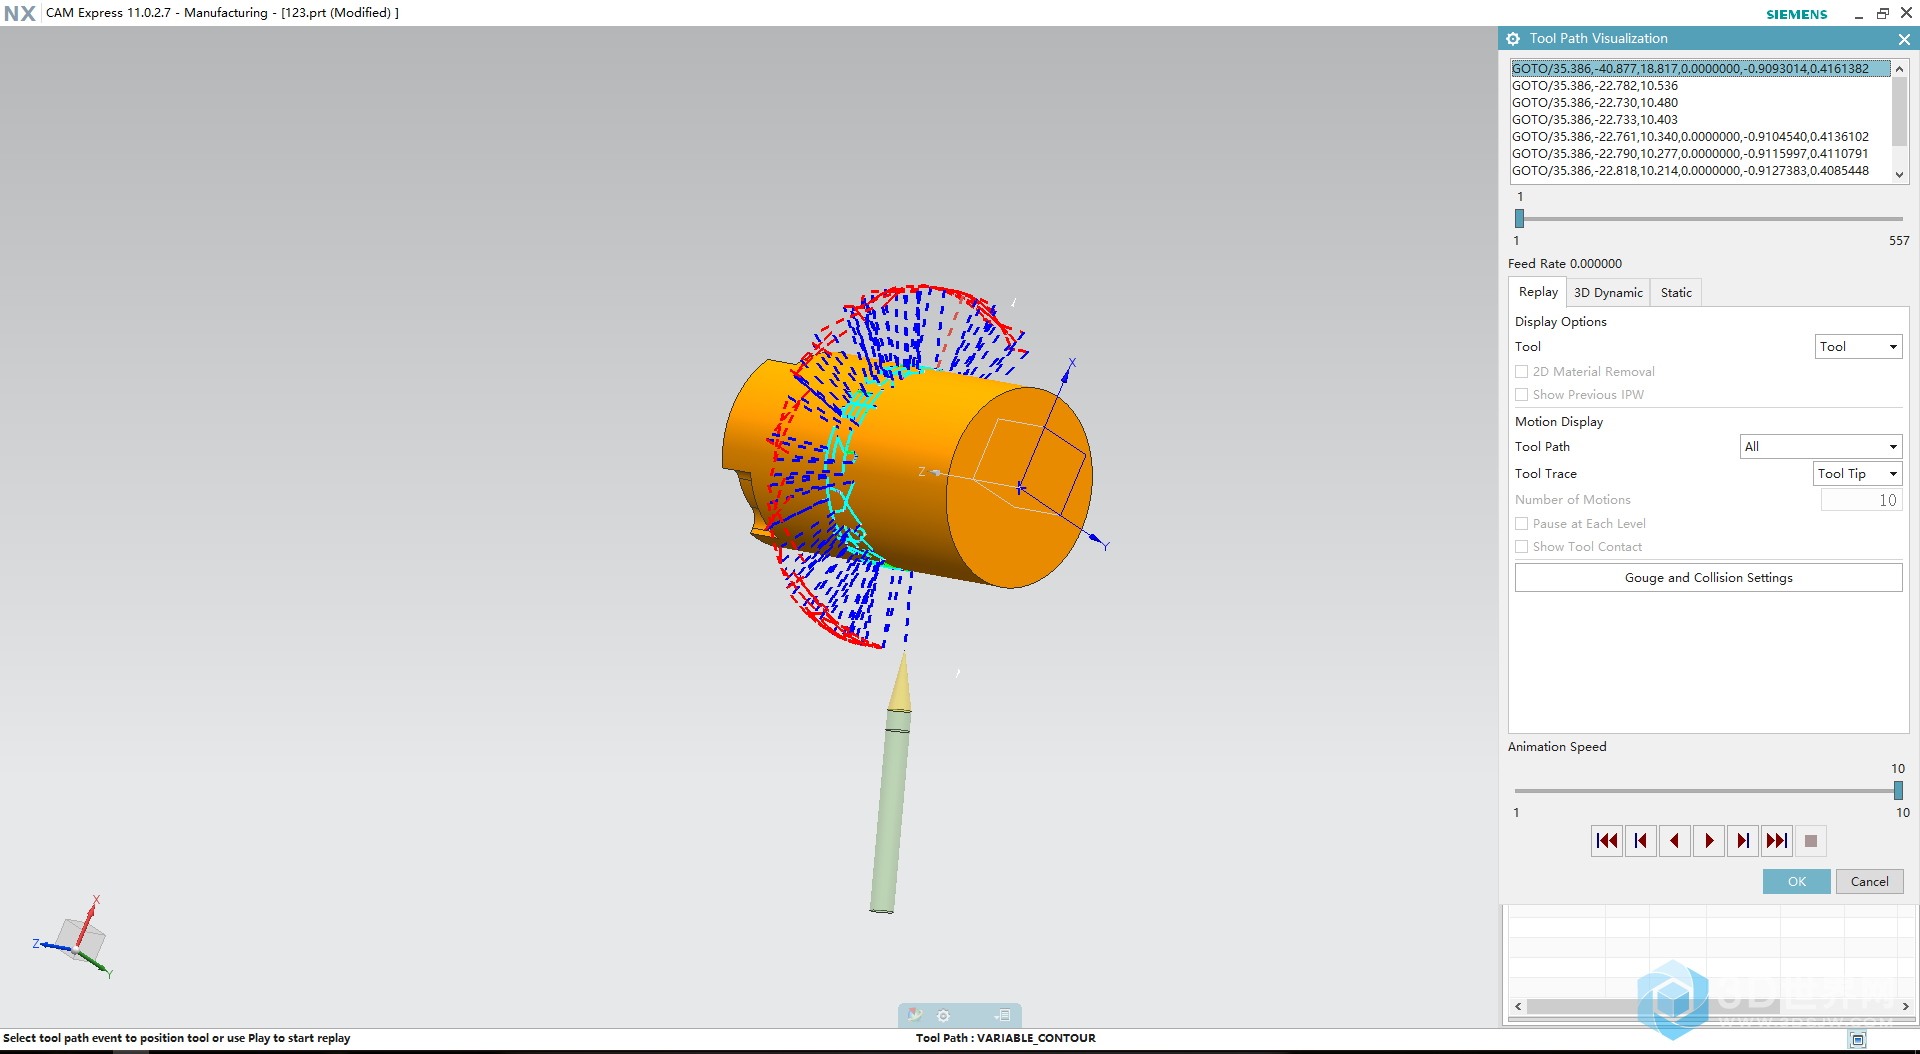This screenshot has height=1054, width=1920.
Task: Click the NX application logo
Action: (19, 13)
